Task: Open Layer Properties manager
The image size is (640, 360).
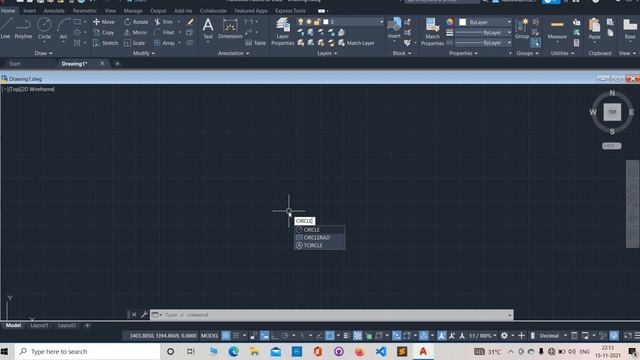Action: [282, 32]
